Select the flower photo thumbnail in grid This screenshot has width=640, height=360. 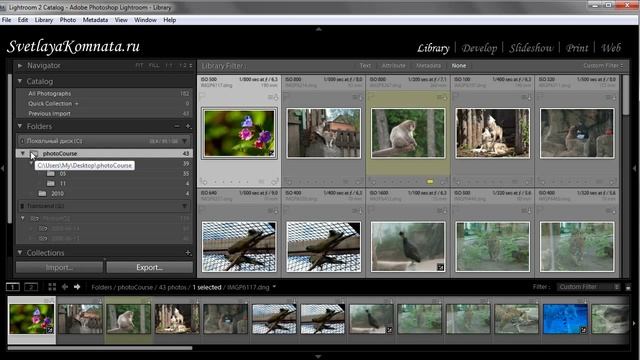click(x=239, y=133)
